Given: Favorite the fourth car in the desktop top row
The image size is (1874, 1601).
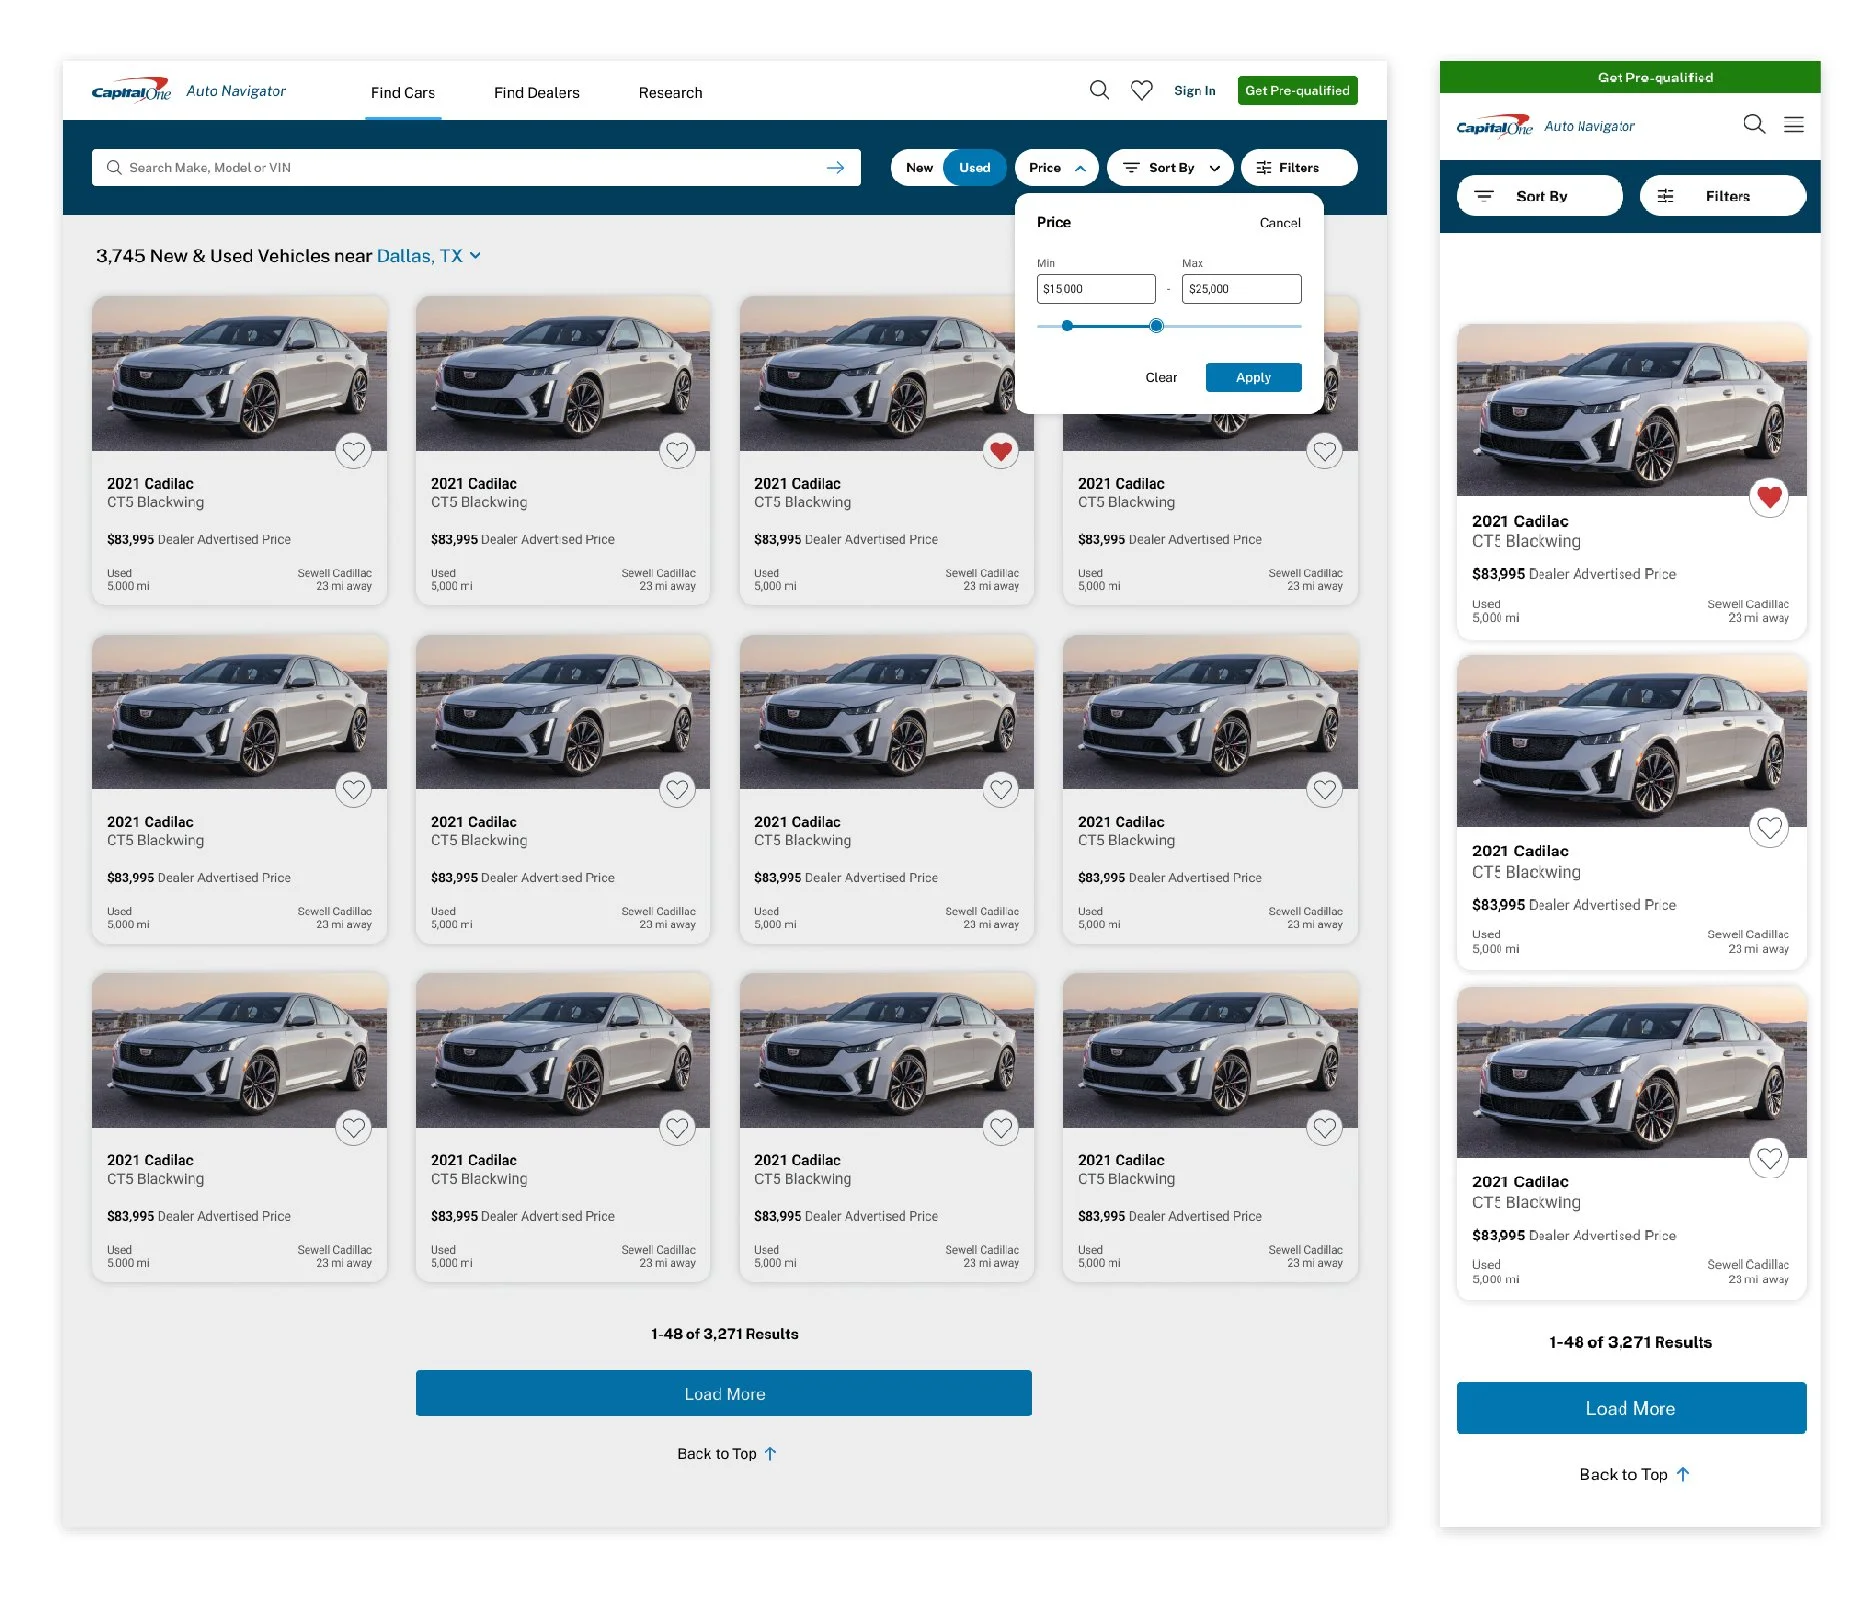Looking at the screenshot, I should 1325,451.
